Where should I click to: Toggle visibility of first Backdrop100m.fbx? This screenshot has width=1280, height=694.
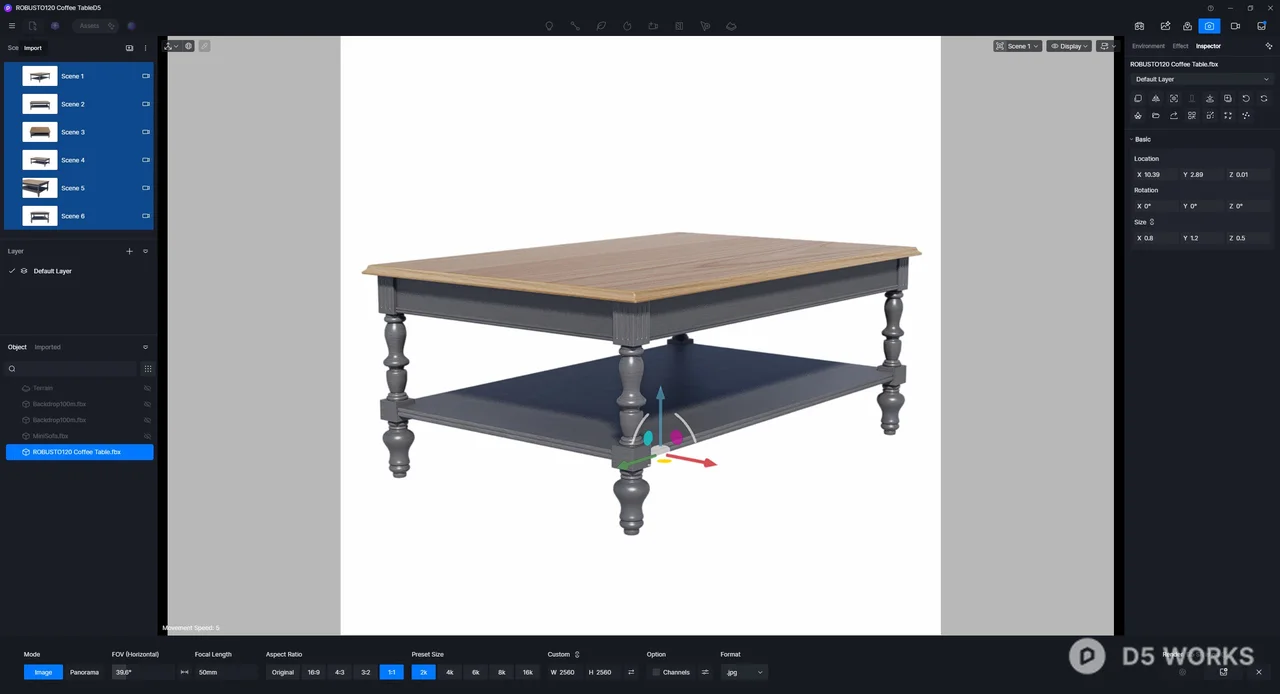pyautogui.click(x=147, y=404)
